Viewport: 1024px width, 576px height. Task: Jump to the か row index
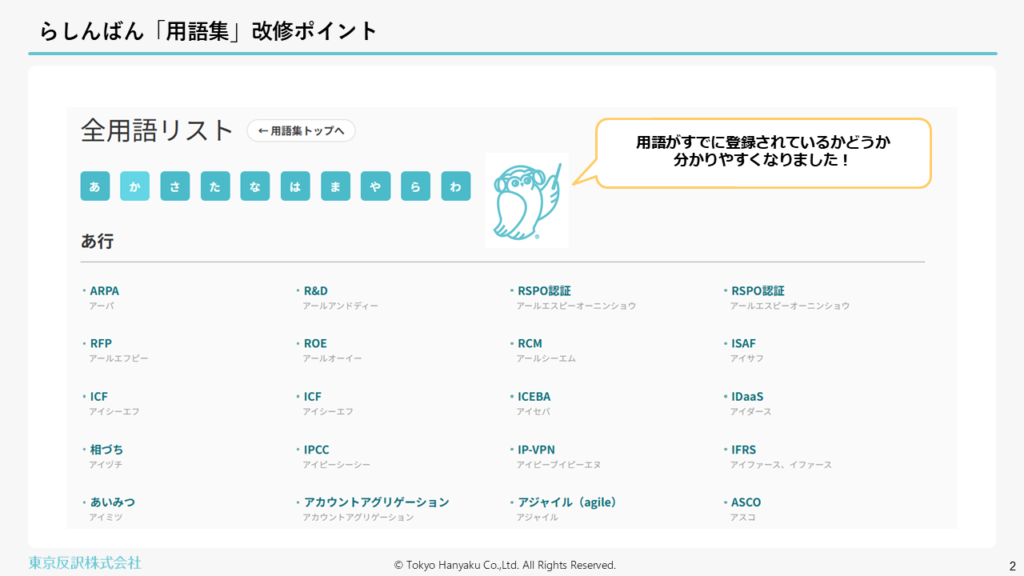[135, 186]
